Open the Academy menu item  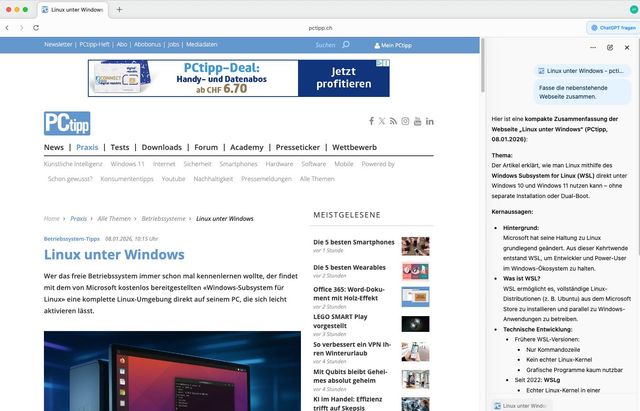click(247, 147)
